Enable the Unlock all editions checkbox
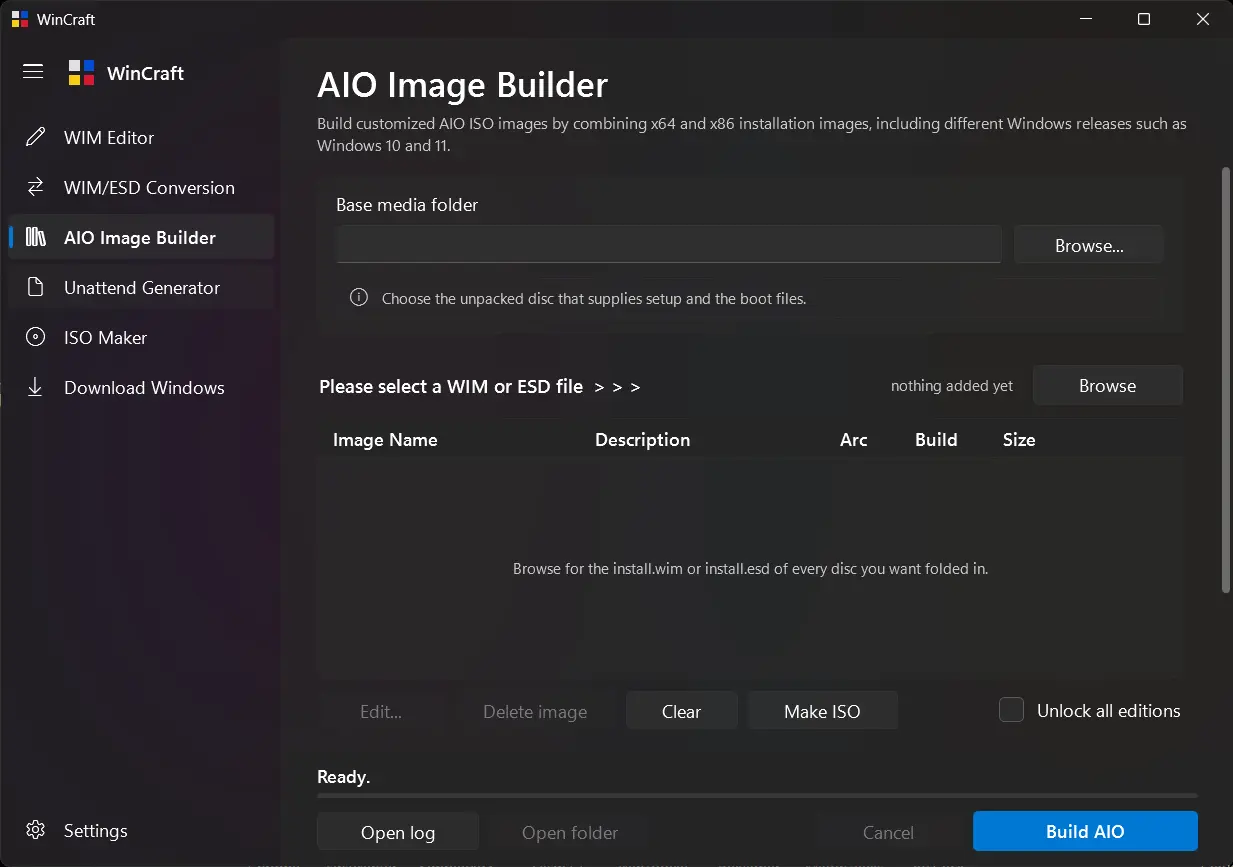Viewport: 1233px width, 867px height. click(x=1011, y=710)
